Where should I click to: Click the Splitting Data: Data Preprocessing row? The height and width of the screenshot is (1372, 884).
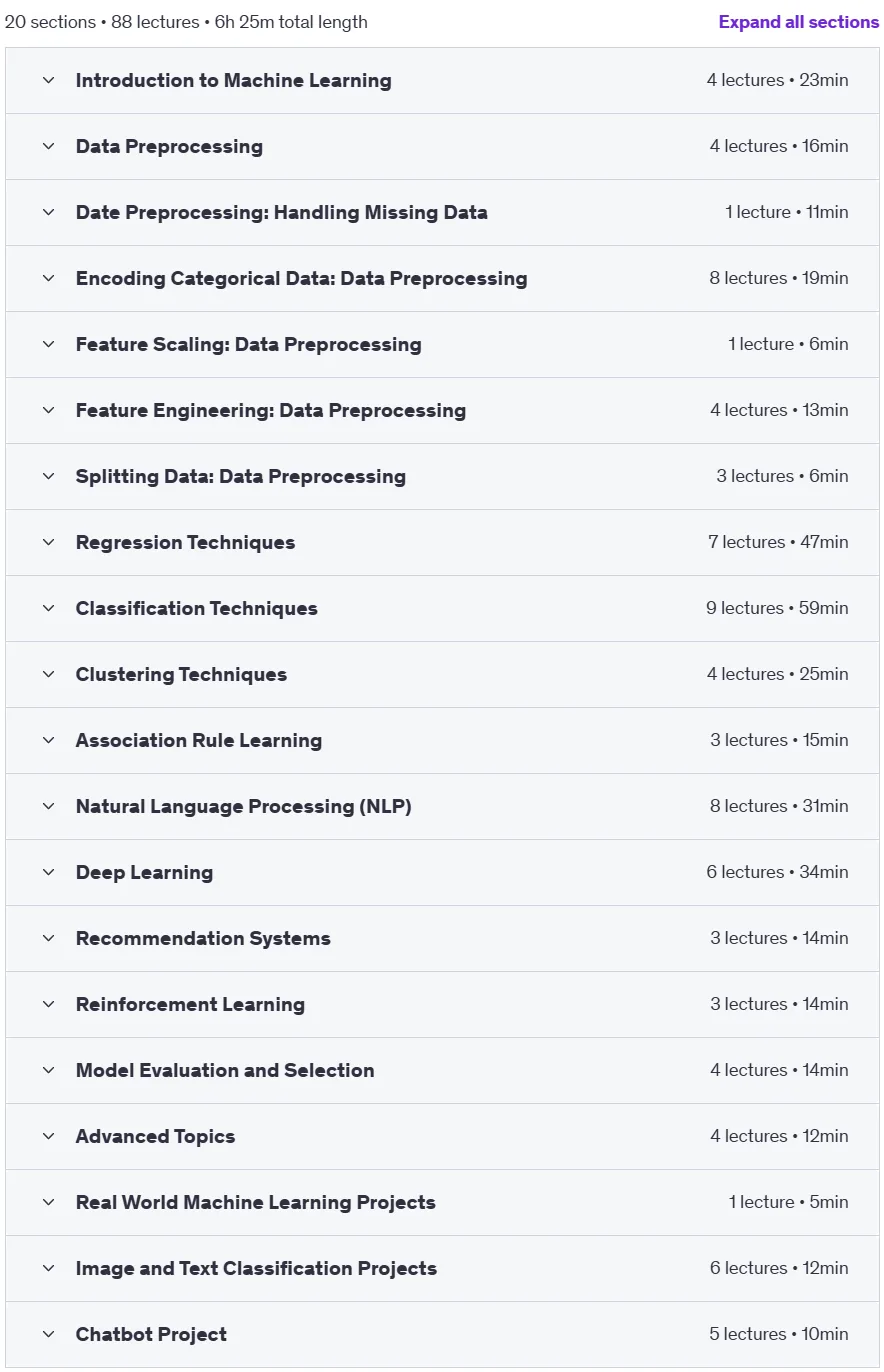(442, 476)
